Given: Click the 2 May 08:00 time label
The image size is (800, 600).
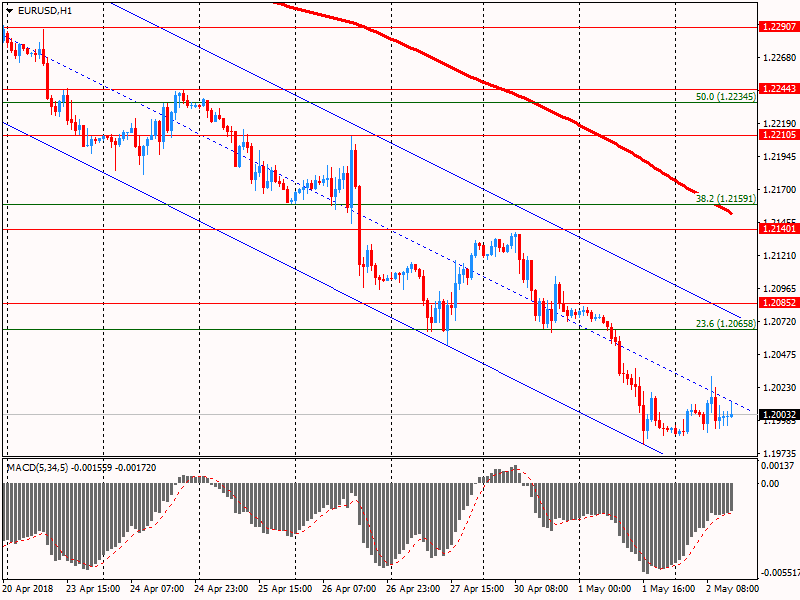Looking at the screenshot, I should point(733,589).
